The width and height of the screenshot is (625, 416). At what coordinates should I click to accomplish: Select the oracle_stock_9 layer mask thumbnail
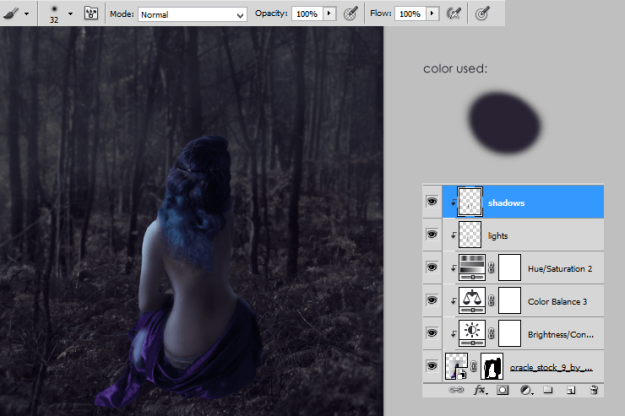[491, 366]
